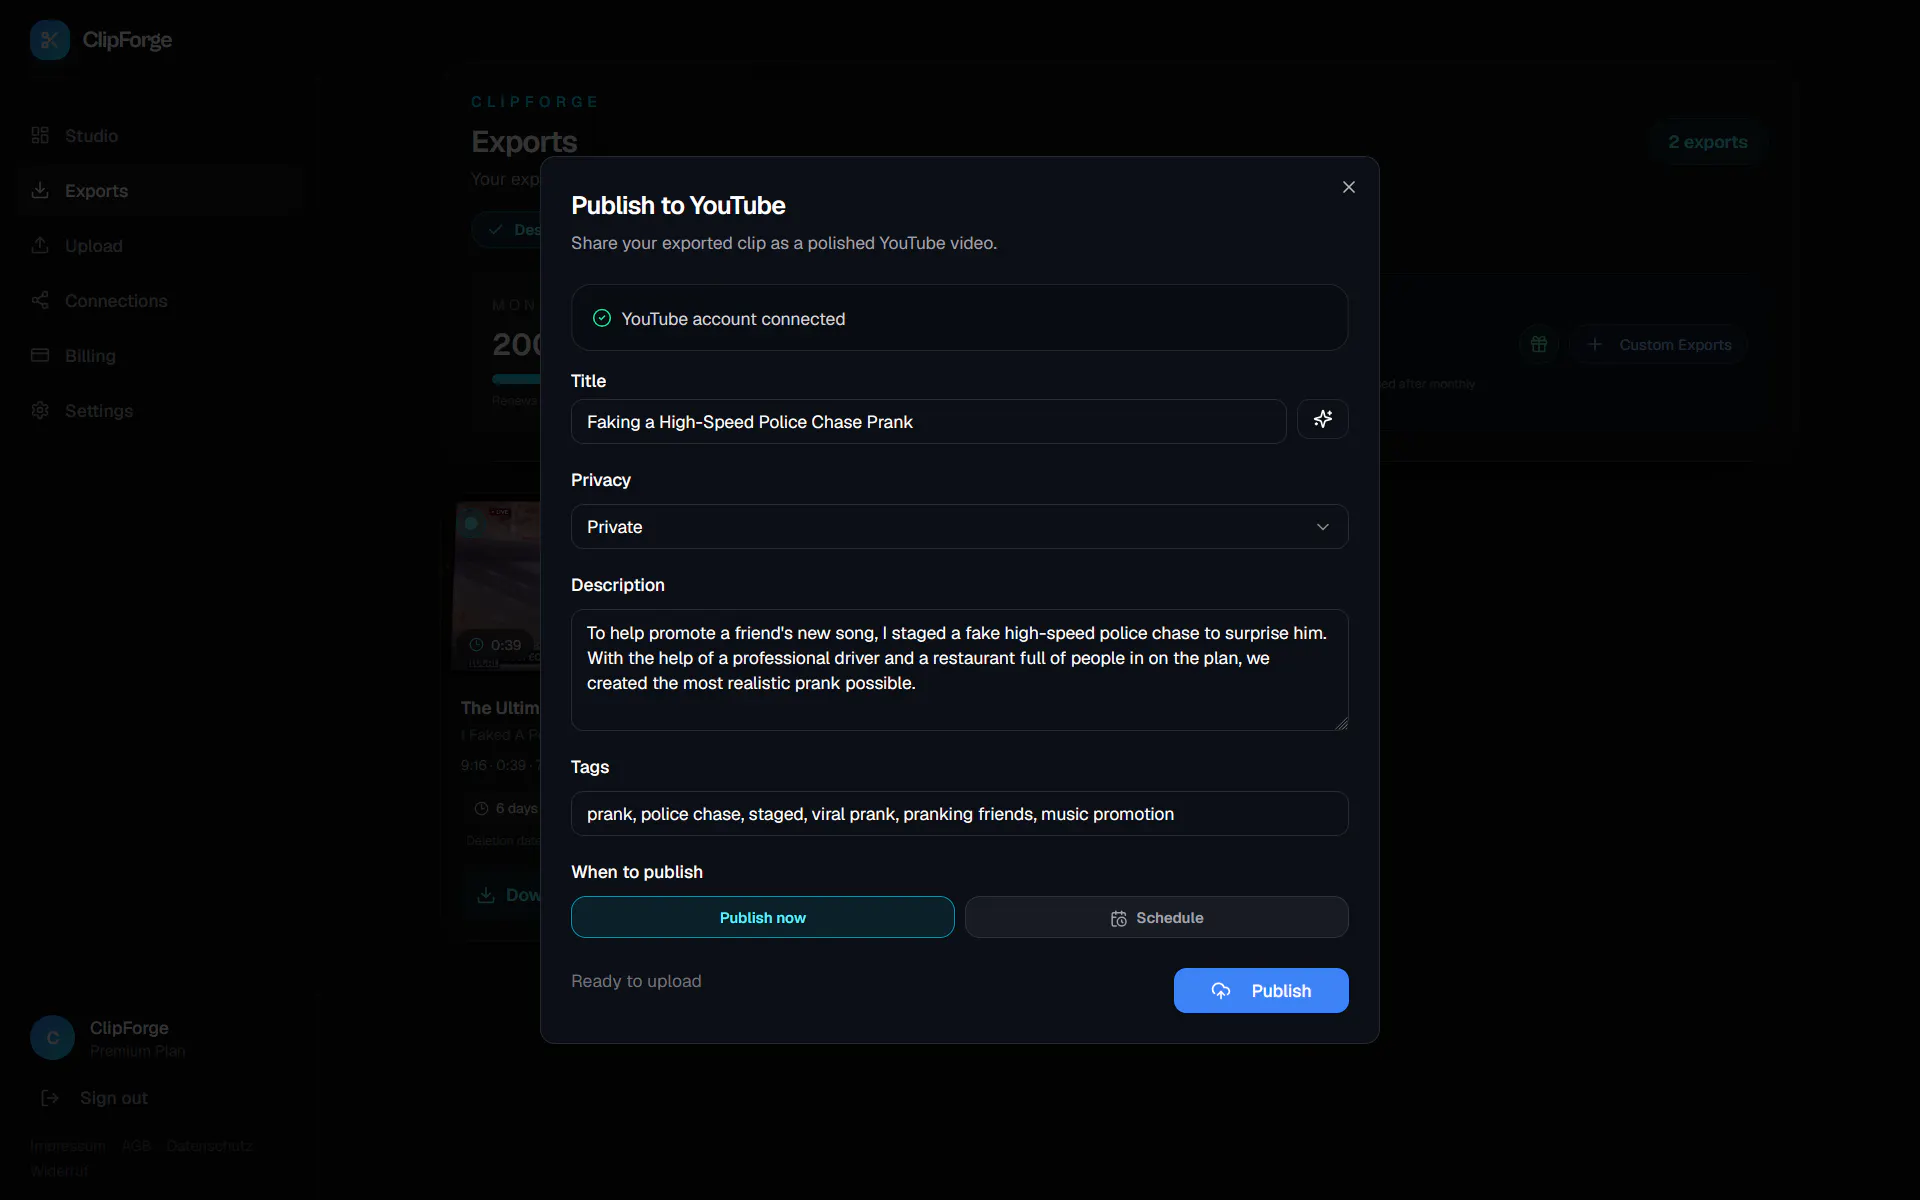
Task: Click the Studio grid icon in sidebar
Action: tap(40, 135)
